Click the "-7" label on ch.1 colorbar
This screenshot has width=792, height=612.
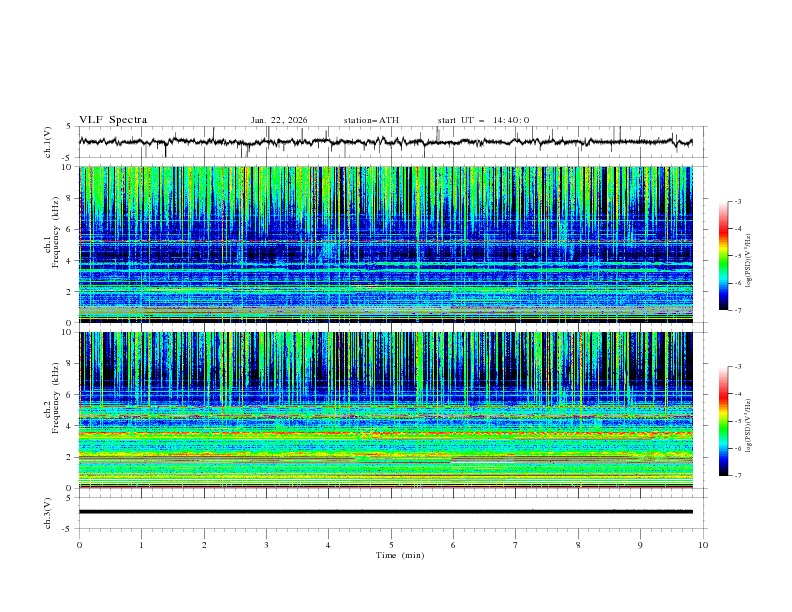tap(738, 310)
